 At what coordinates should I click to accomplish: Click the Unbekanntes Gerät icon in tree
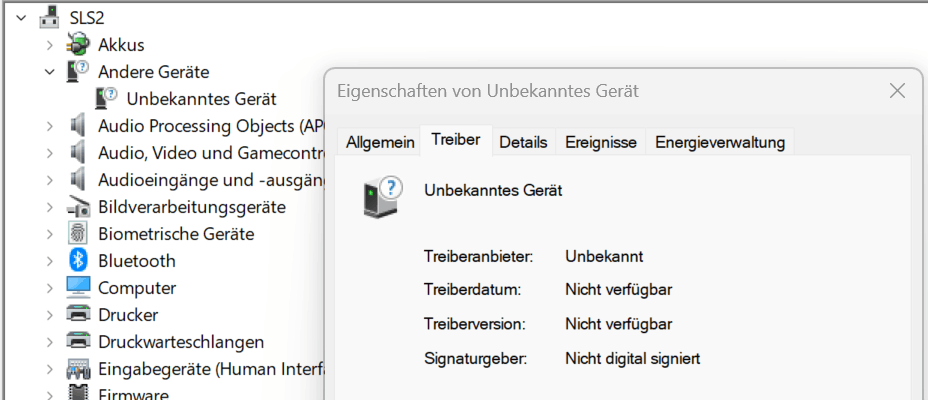pyautogui.click(x=107, y=99)
